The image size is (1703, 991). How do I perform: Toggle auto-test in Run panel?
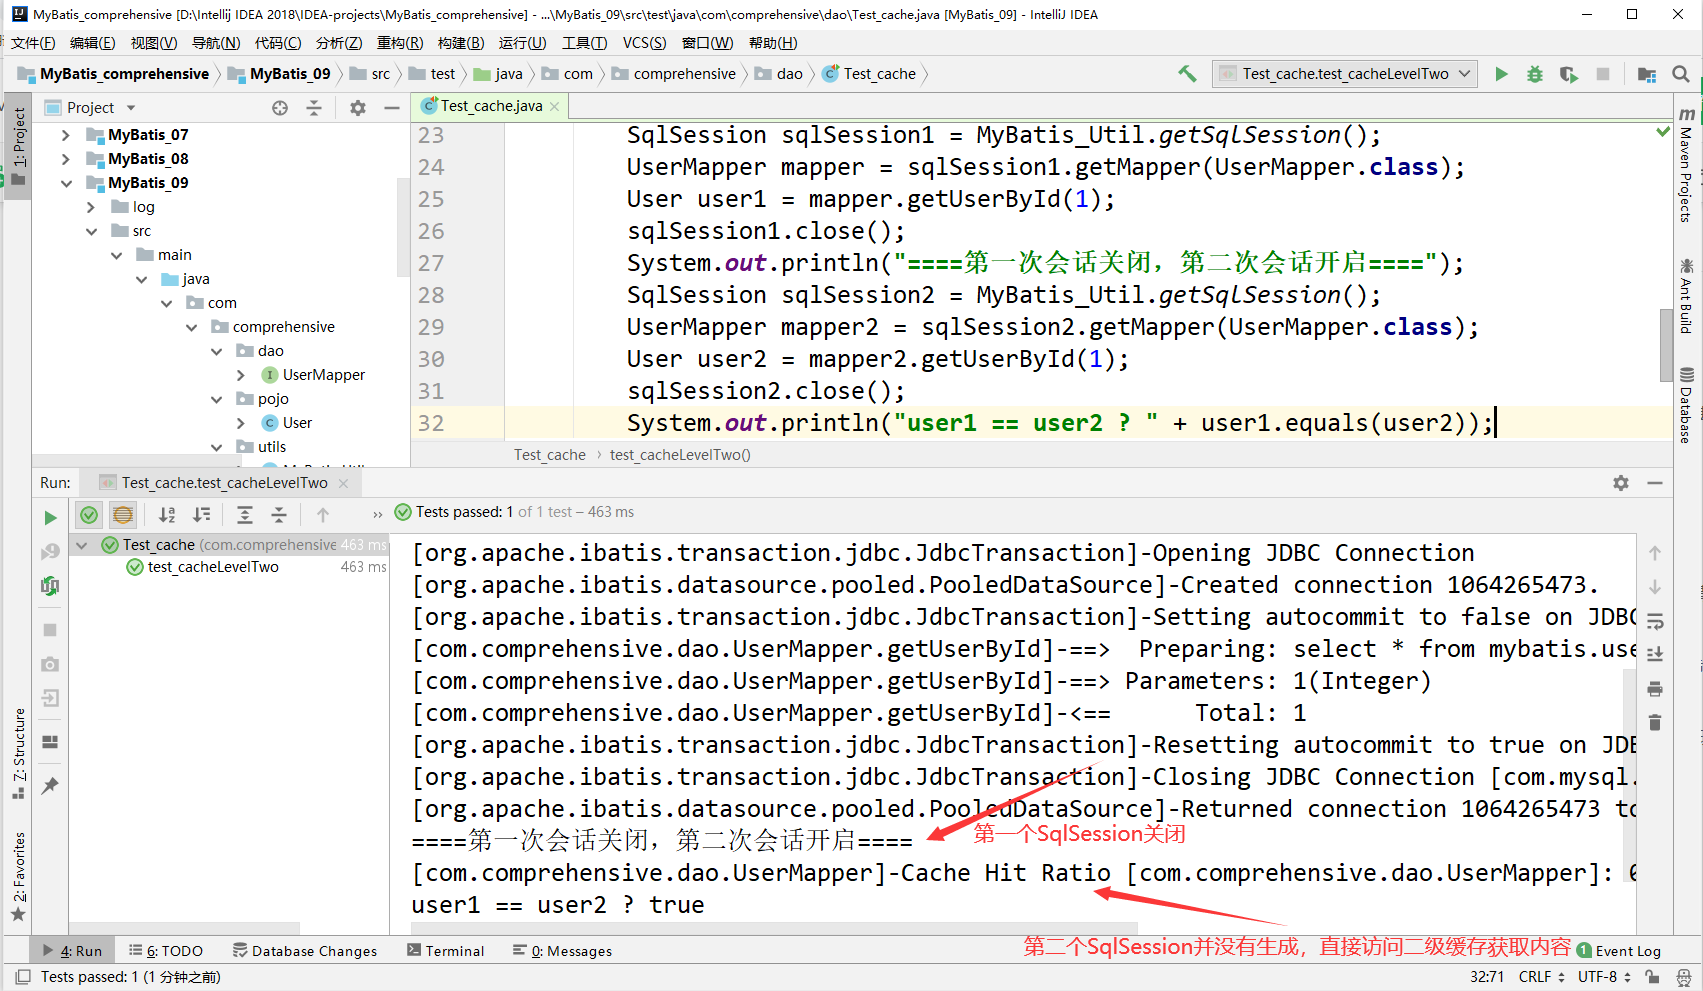50,585
